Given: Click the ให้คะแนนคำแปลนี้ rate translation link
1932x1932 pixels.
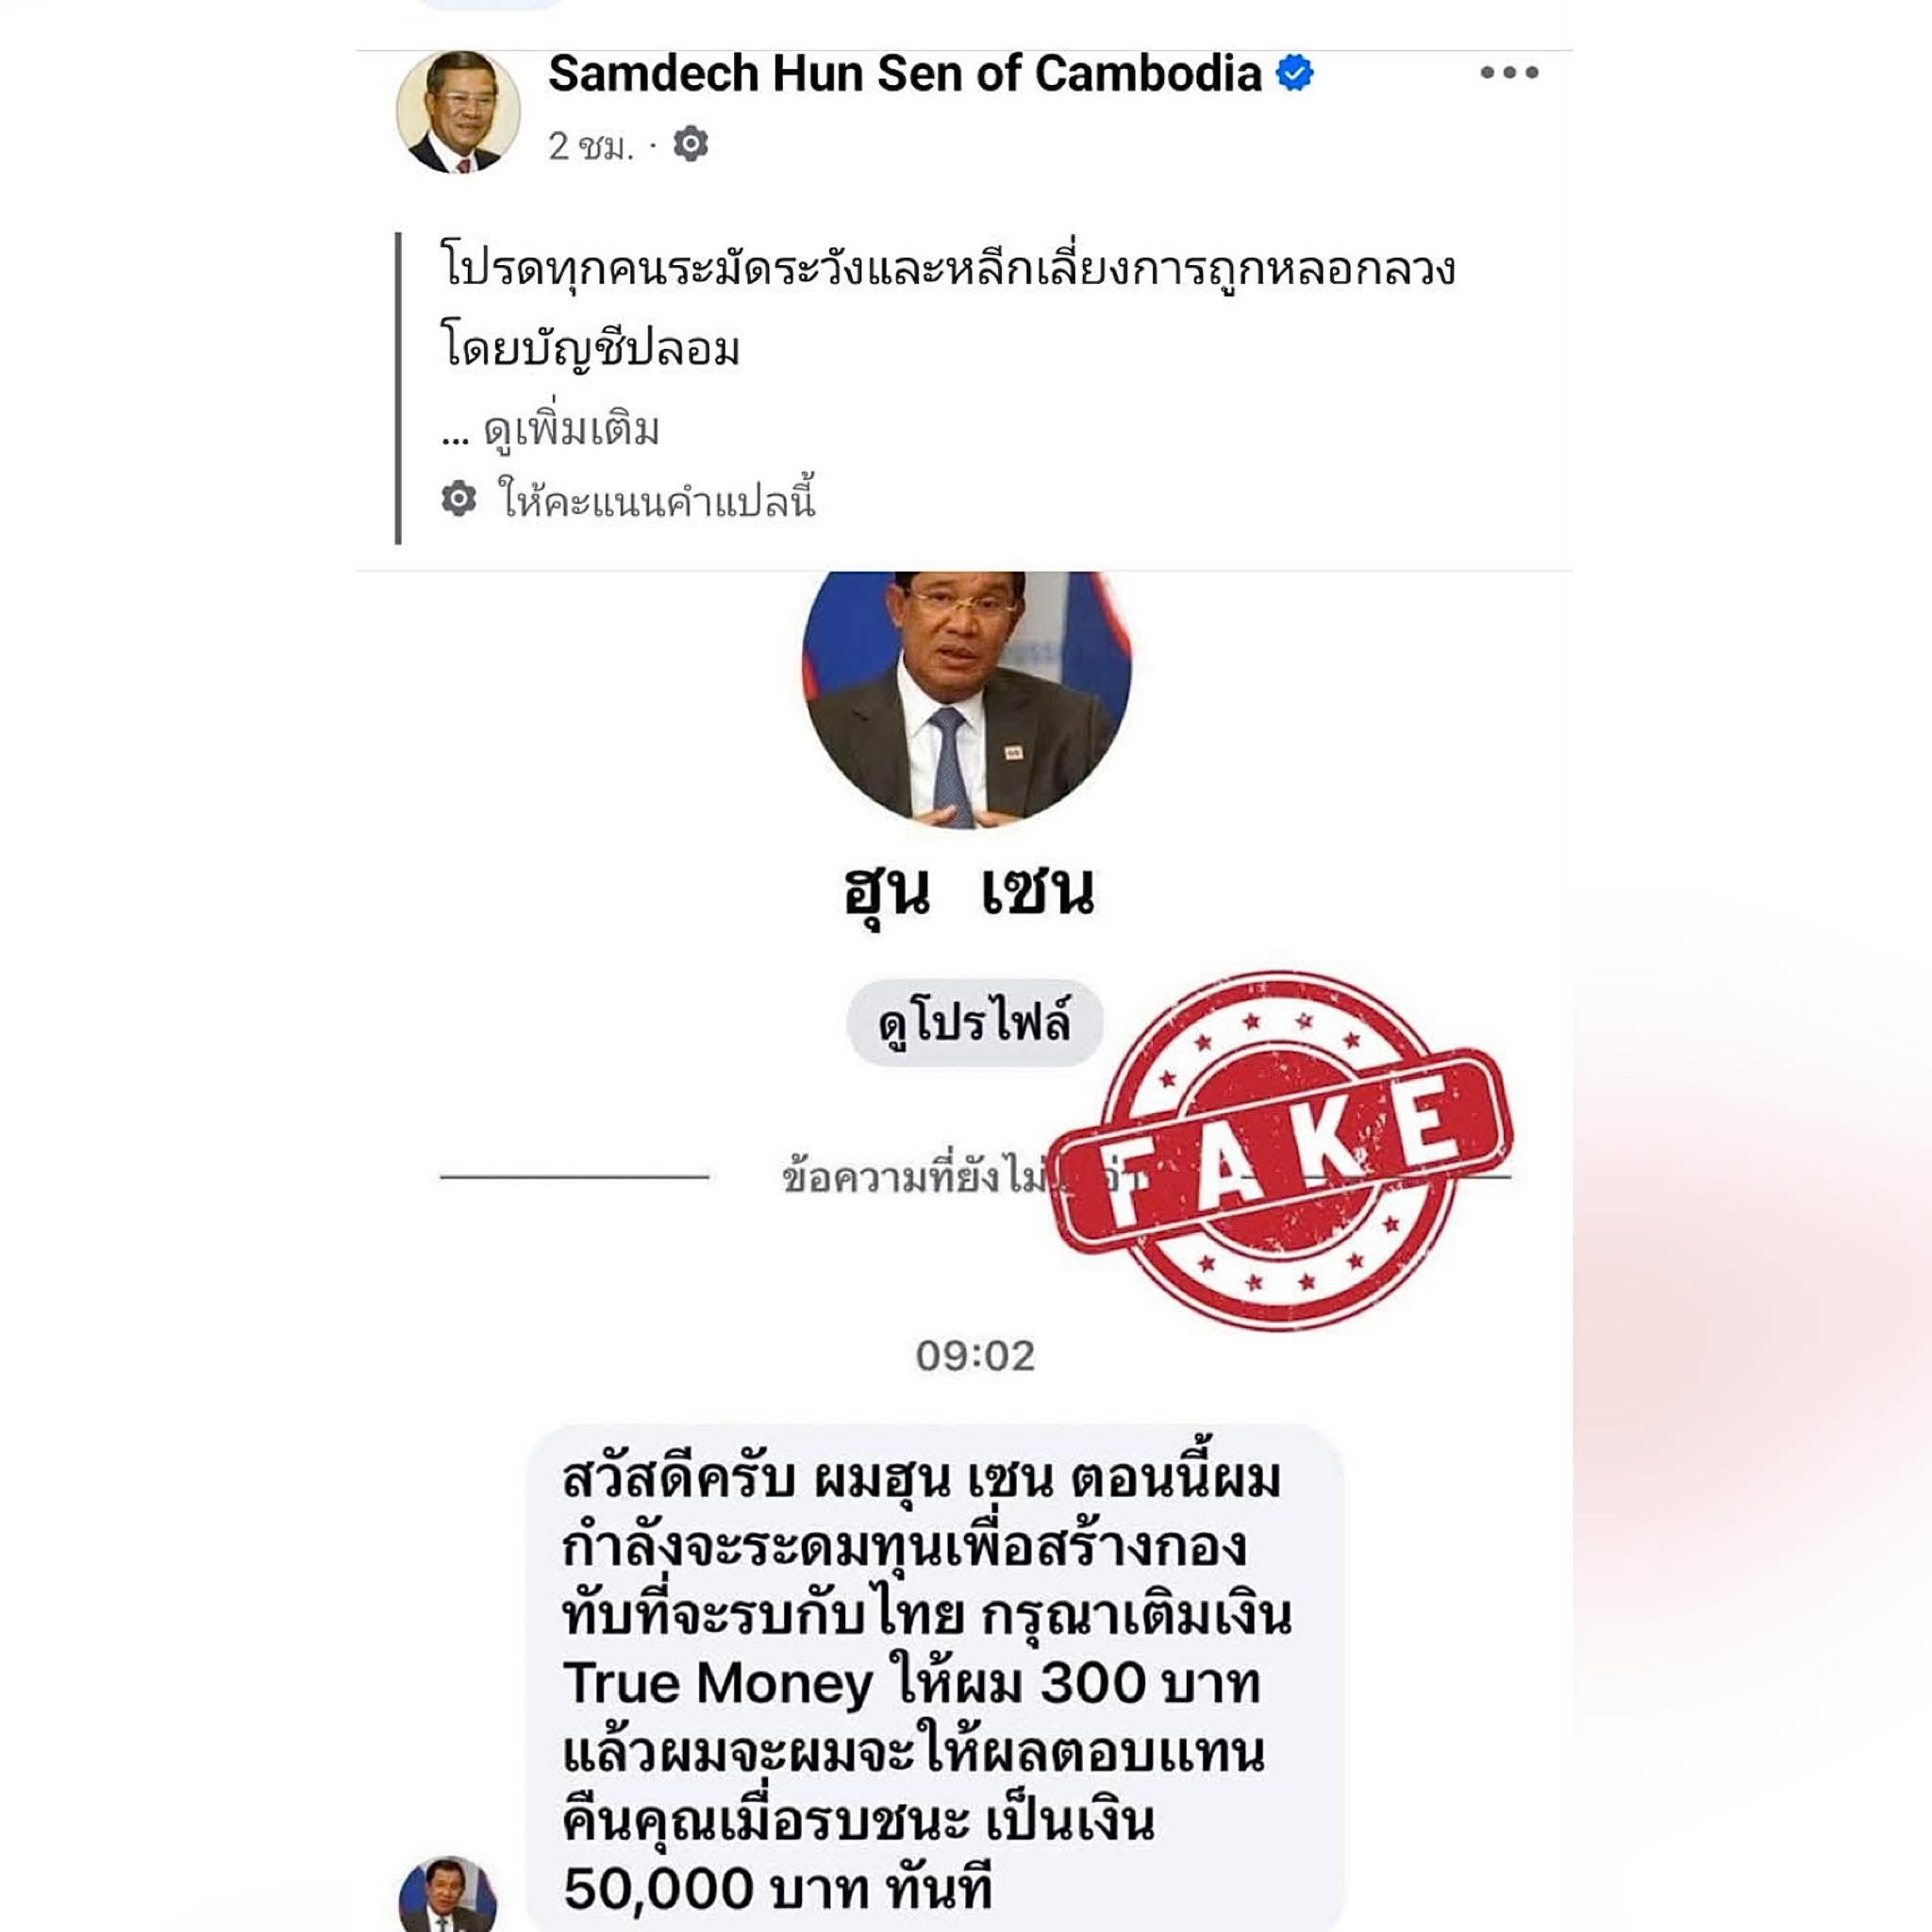Looking at the screenshot, I should pos(657,499).
